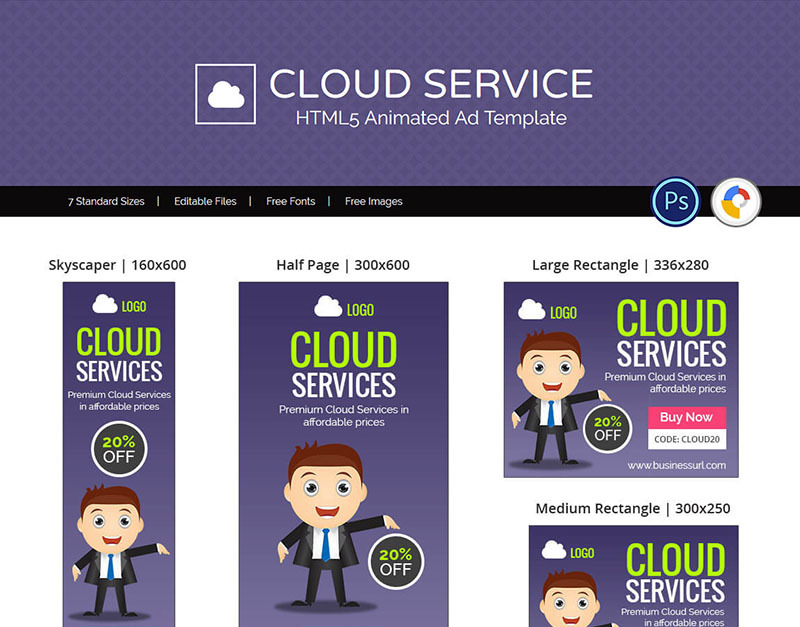The width and height of the screenshot is (800, 627).
Task: Click the "HTML5 Animated Ad Template" subtitle
Action: coord(431,118)
